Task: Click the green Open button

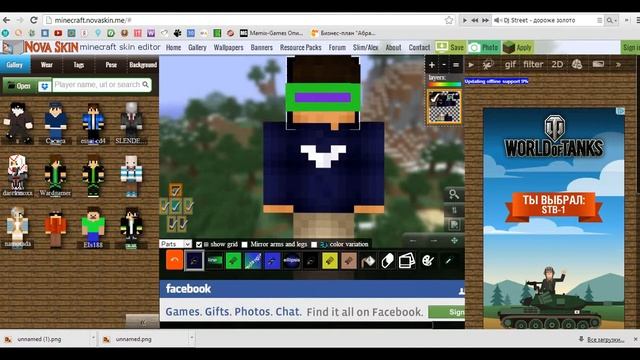Action: 20,86
